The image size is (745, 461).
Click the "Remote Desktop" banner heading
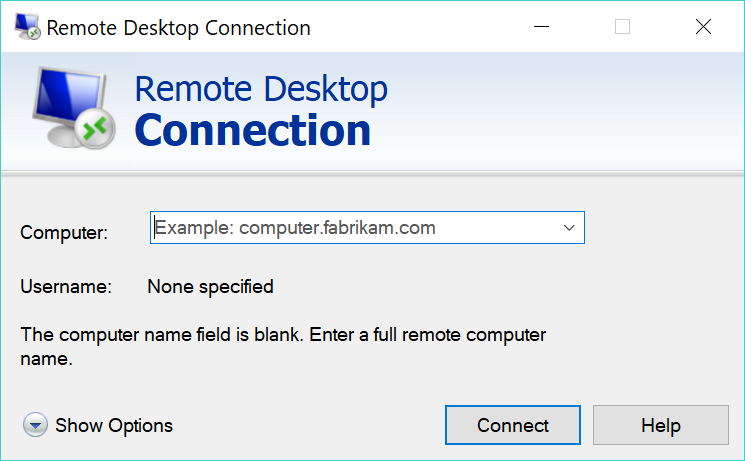pyautogui.click(x=261, y=89)
